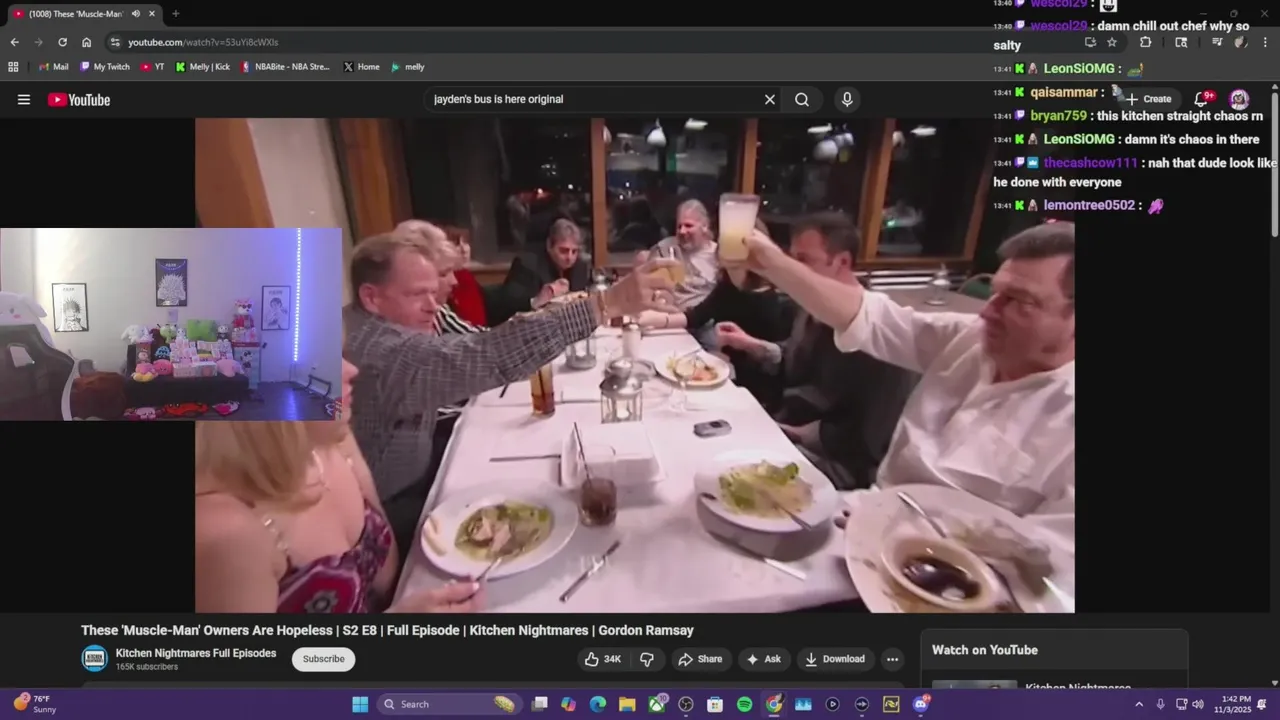Open the Chrome home page button
Image resolution: width=1280 pixels, height=720 pixels.
coord(86,42)
